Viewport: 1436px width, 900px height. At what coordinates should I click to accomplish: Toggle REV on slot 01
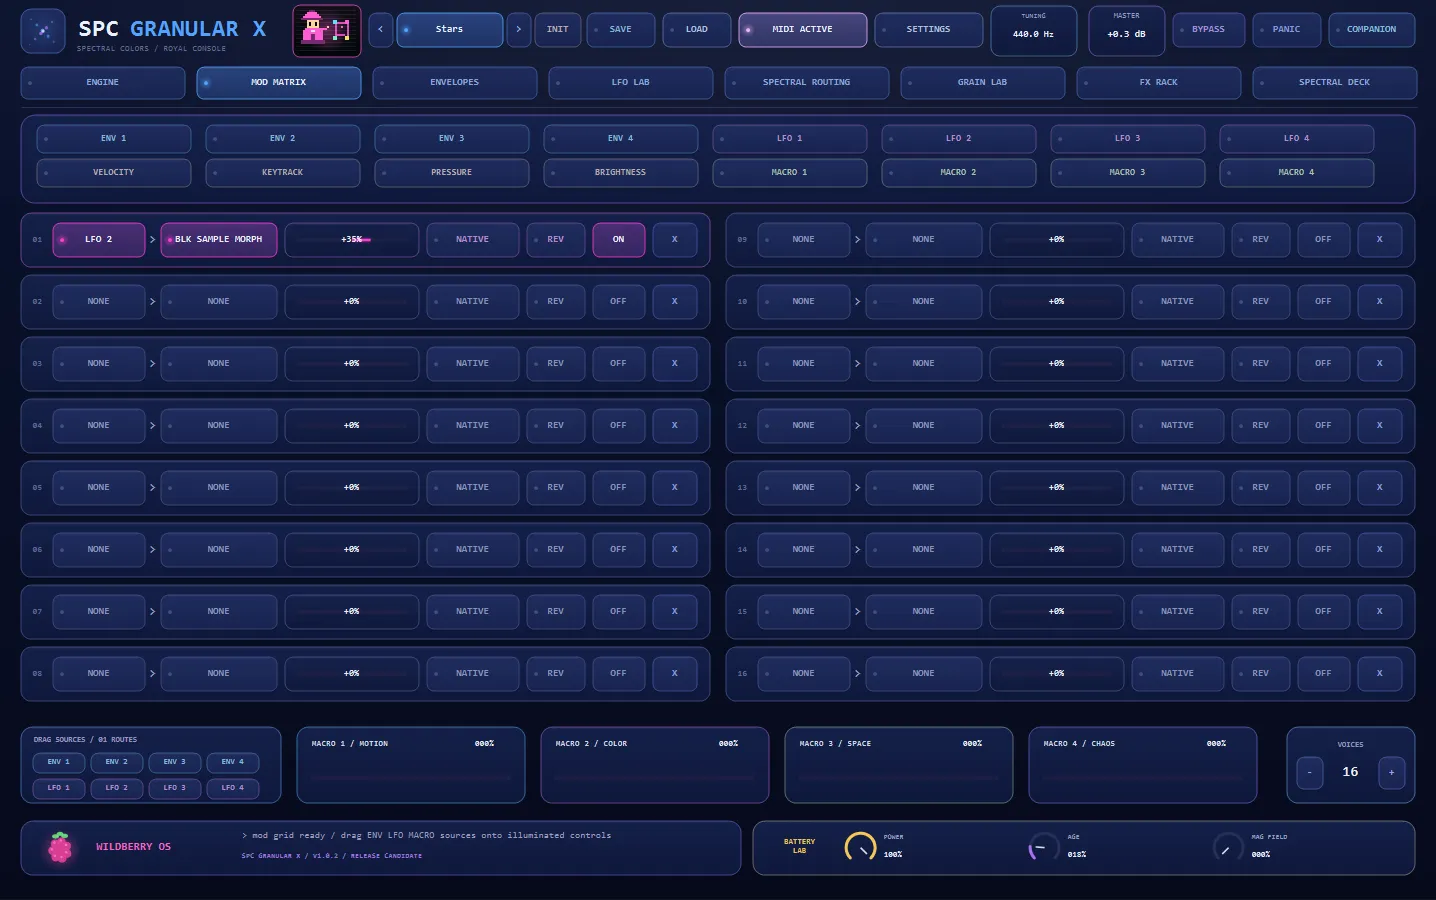point(556,240)
